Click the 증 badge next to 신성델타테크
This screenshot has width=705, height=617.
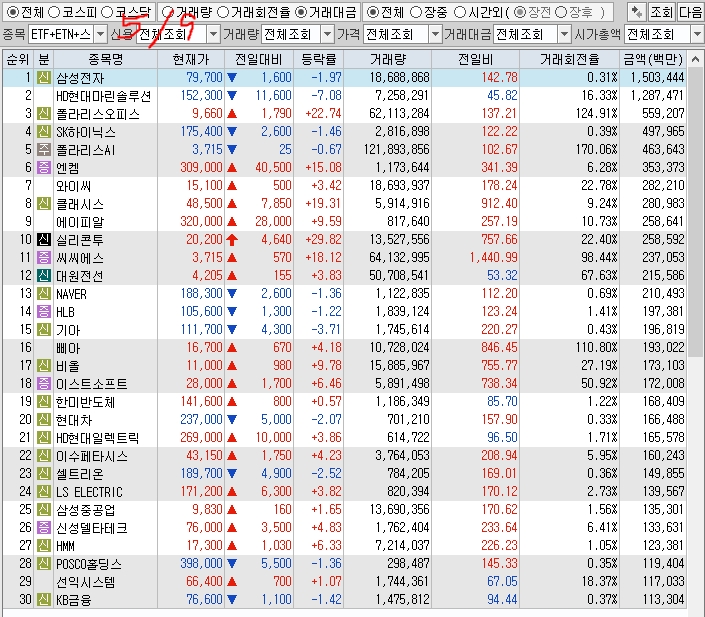click(44, 527)
